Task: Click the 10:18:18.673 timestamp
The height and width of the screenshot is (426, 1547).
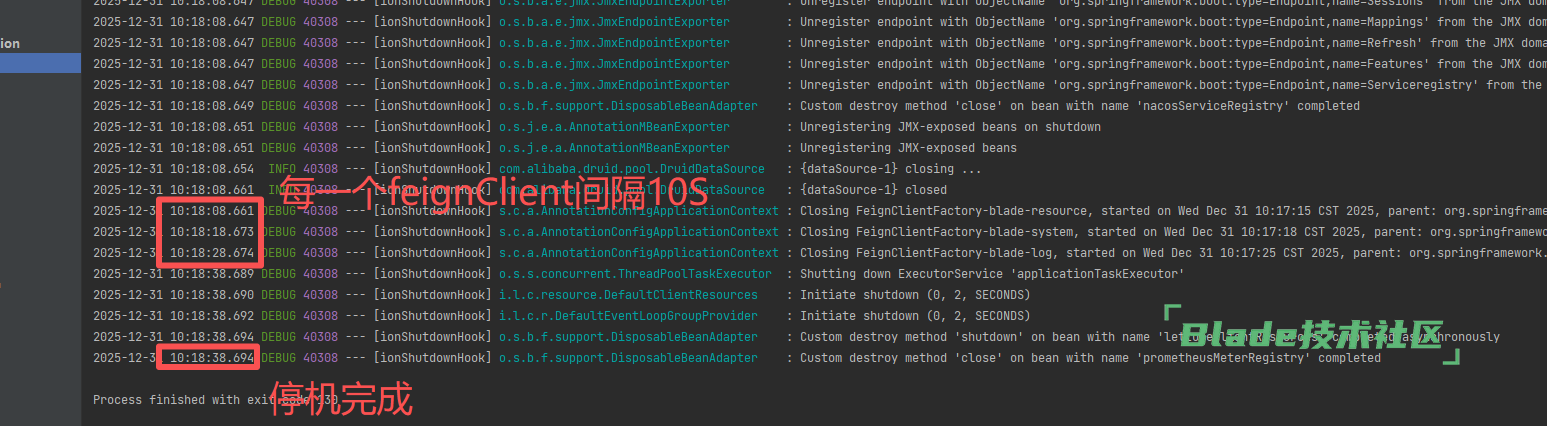Action: click(x=211, y=232)
